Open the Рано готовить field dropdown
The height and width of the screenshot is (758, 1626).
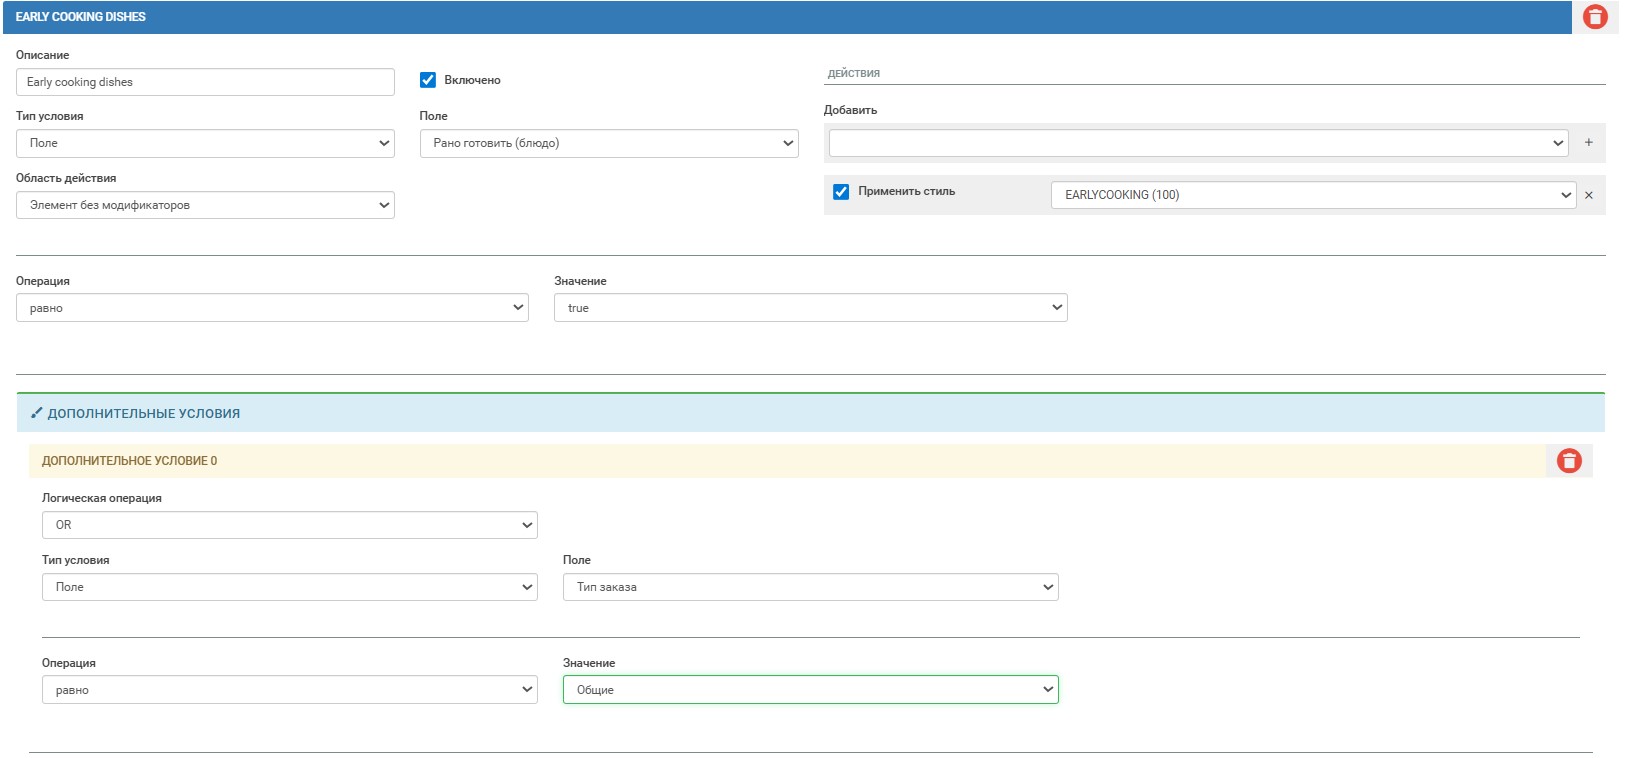[608, 144]
